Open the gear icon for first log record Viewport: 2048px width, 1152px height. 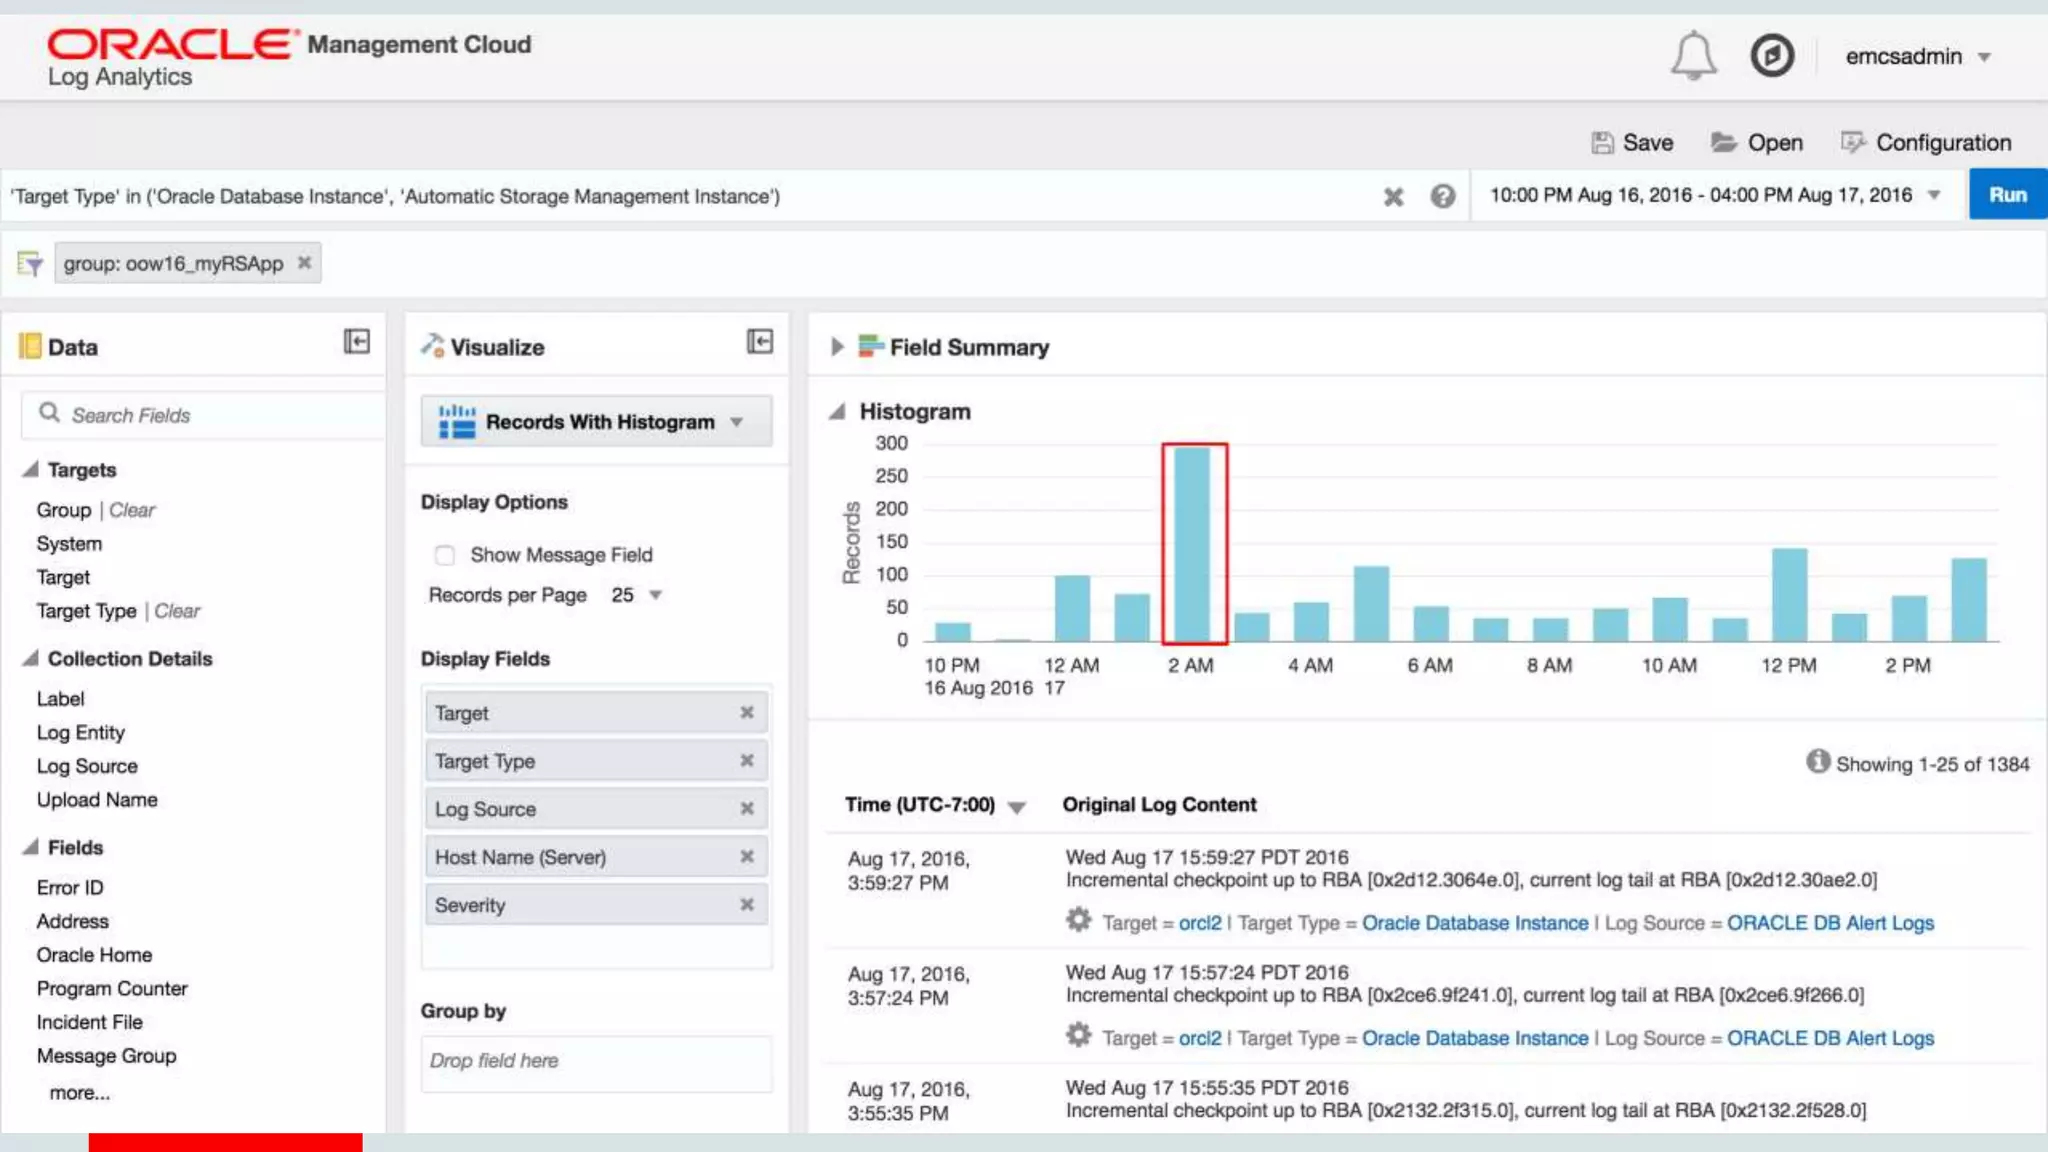1078,920
